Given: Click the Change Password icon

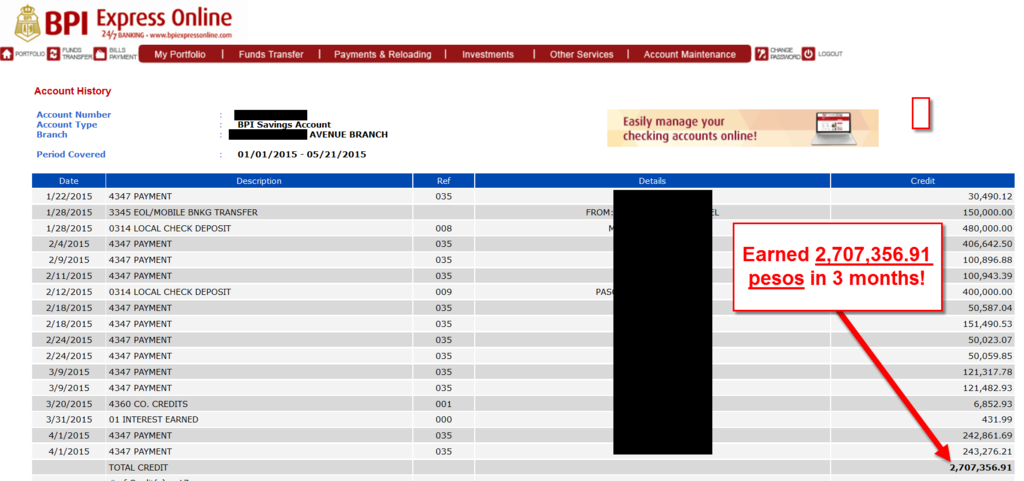Looking at the screenshot, I should coord(761,54).
